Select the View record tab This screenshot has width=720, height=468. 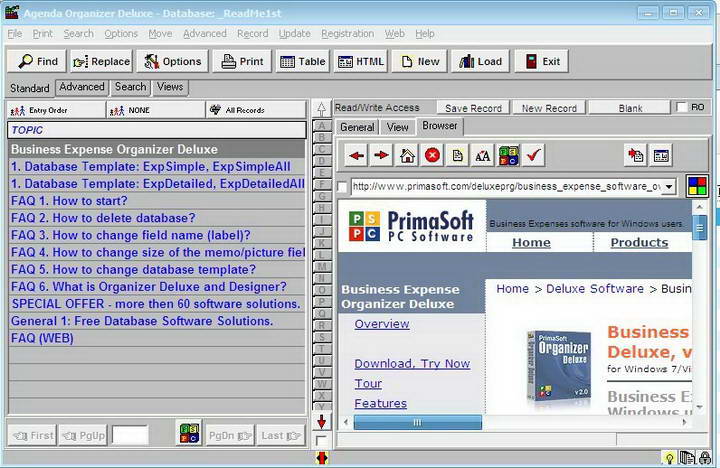click(398, 127)
